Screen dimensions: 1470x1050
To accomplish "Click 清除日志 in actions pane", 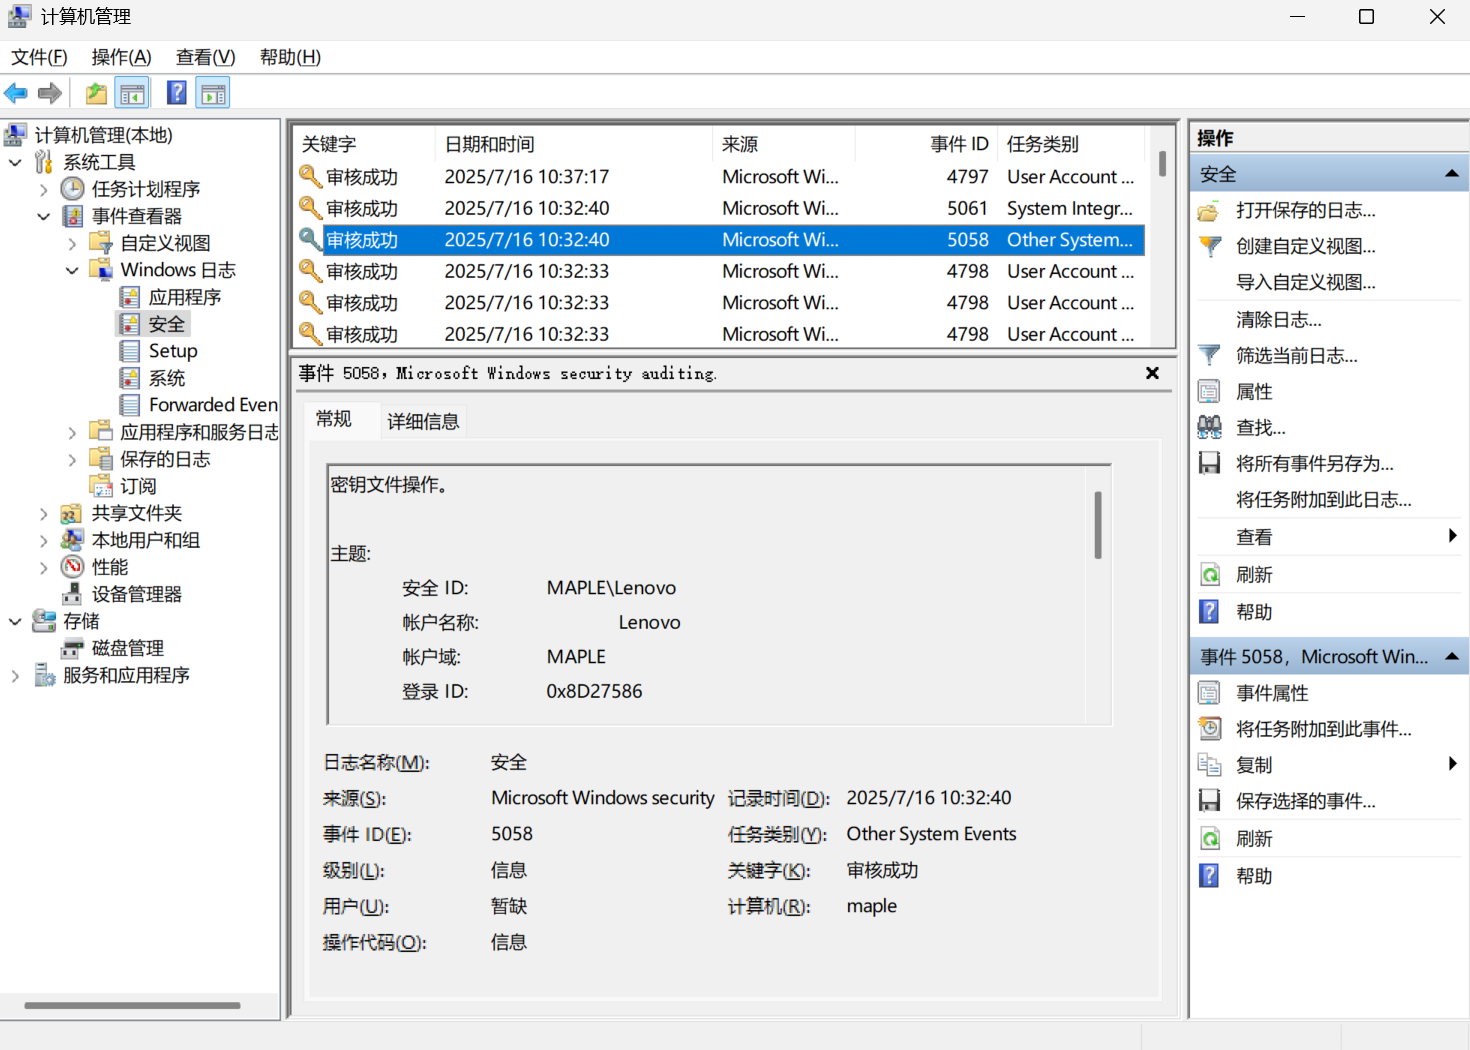I will [x=1278, y=320].
